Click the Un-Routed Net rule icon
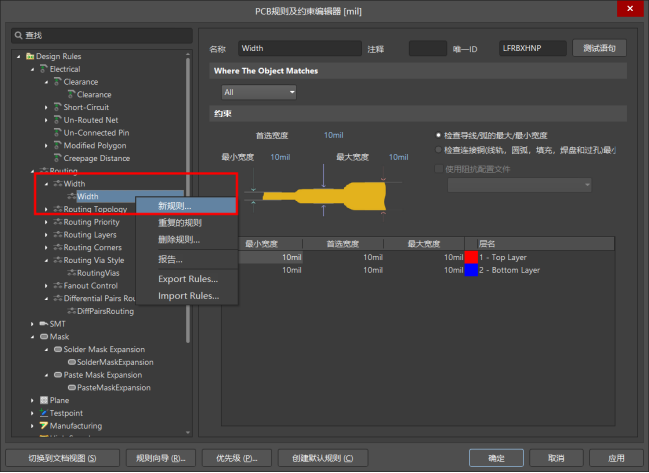Viewport: 649px width, 473px height. (57, 120)
